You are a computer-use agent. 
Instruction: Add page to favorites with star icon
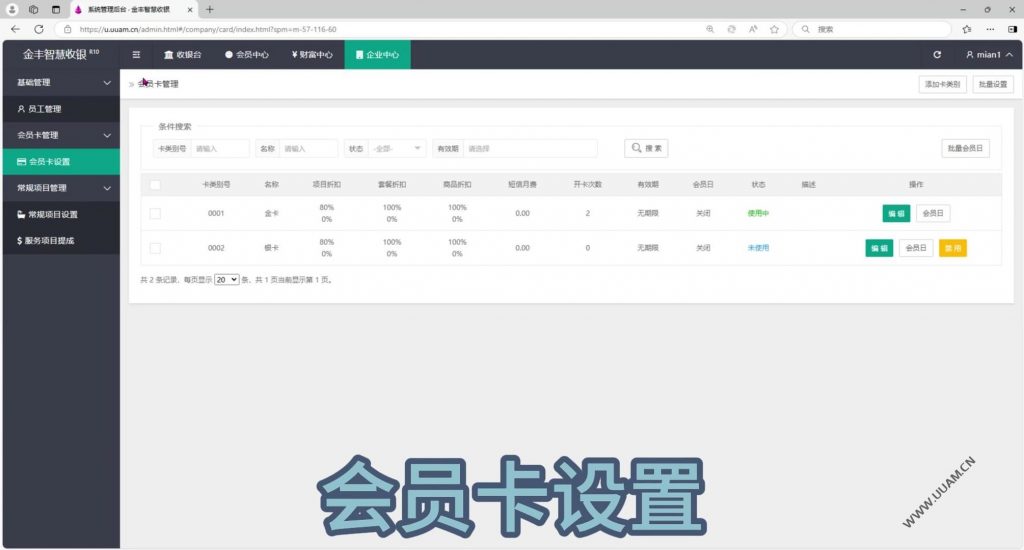[774, 29]
